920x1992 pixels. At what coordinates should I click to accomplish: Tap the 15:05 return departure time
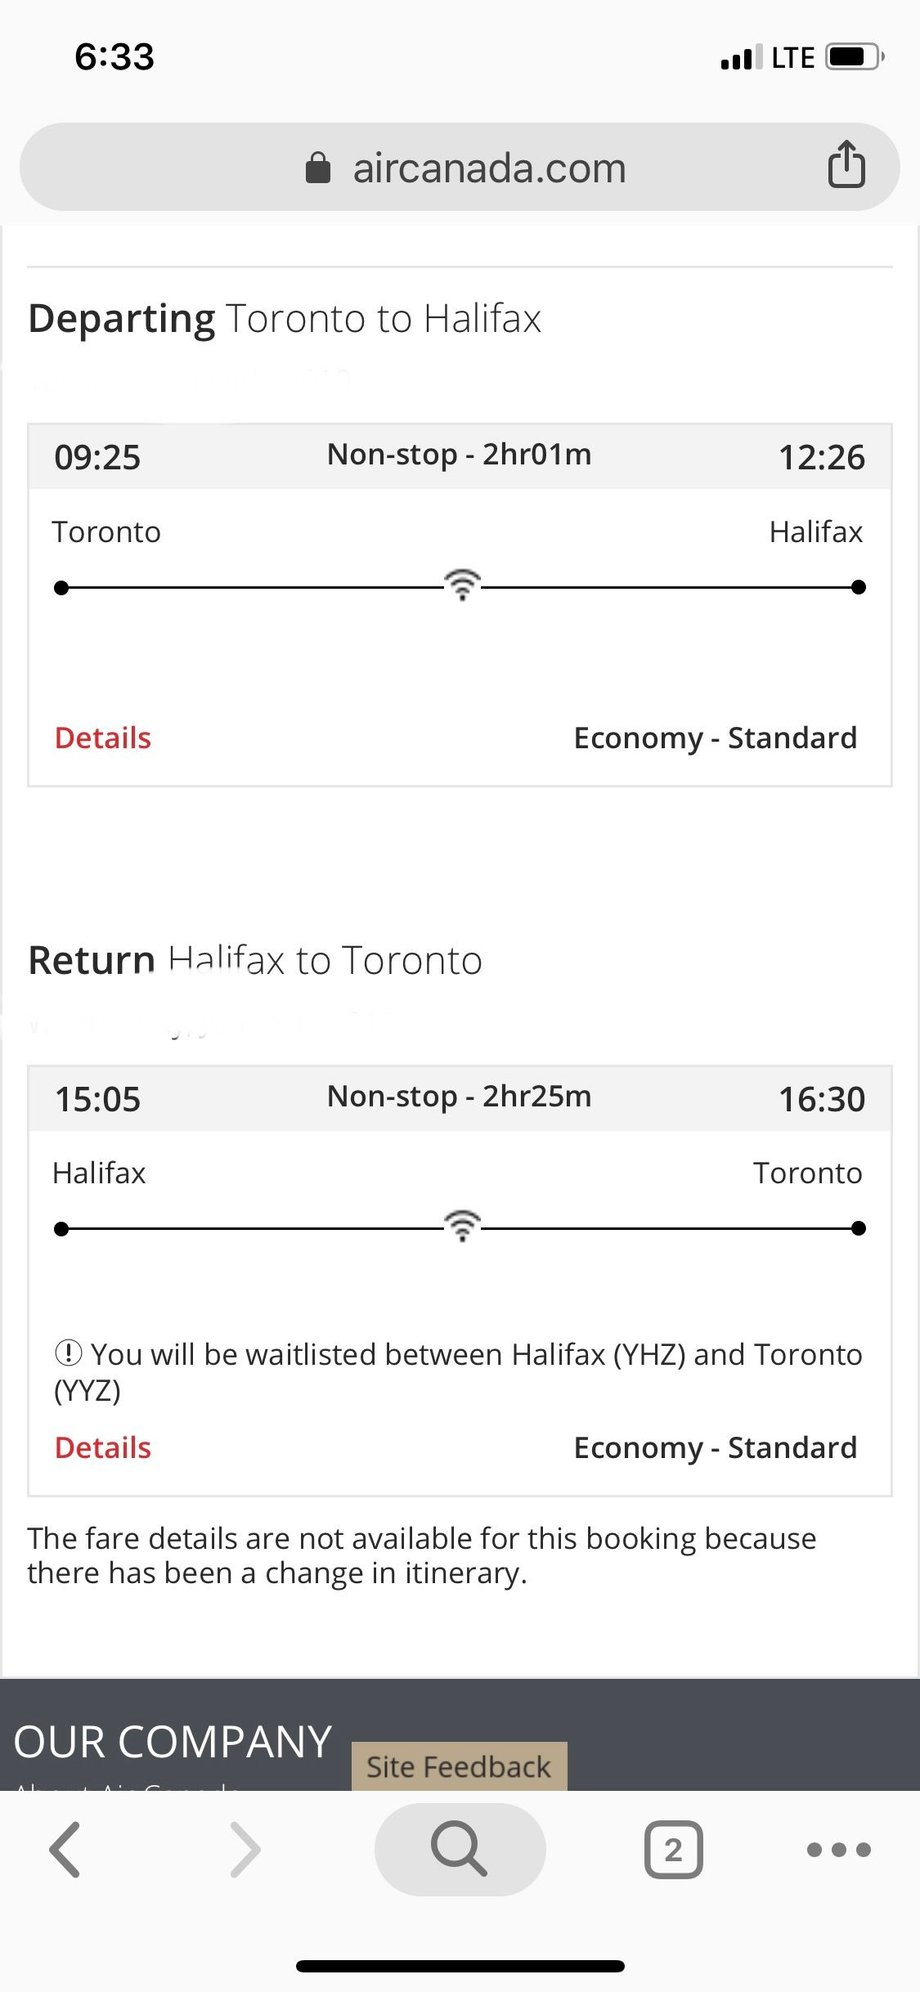click(98, 1100)
